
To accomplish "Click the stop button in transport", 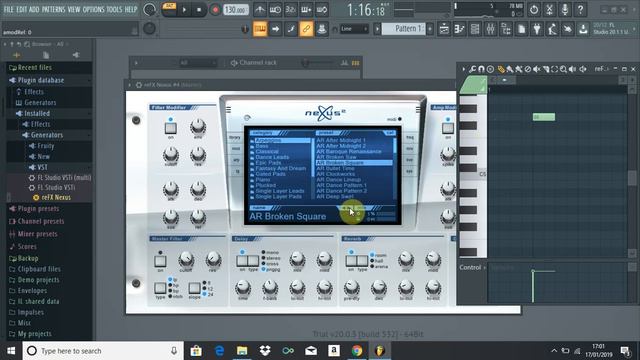I will tap(199, 10).
